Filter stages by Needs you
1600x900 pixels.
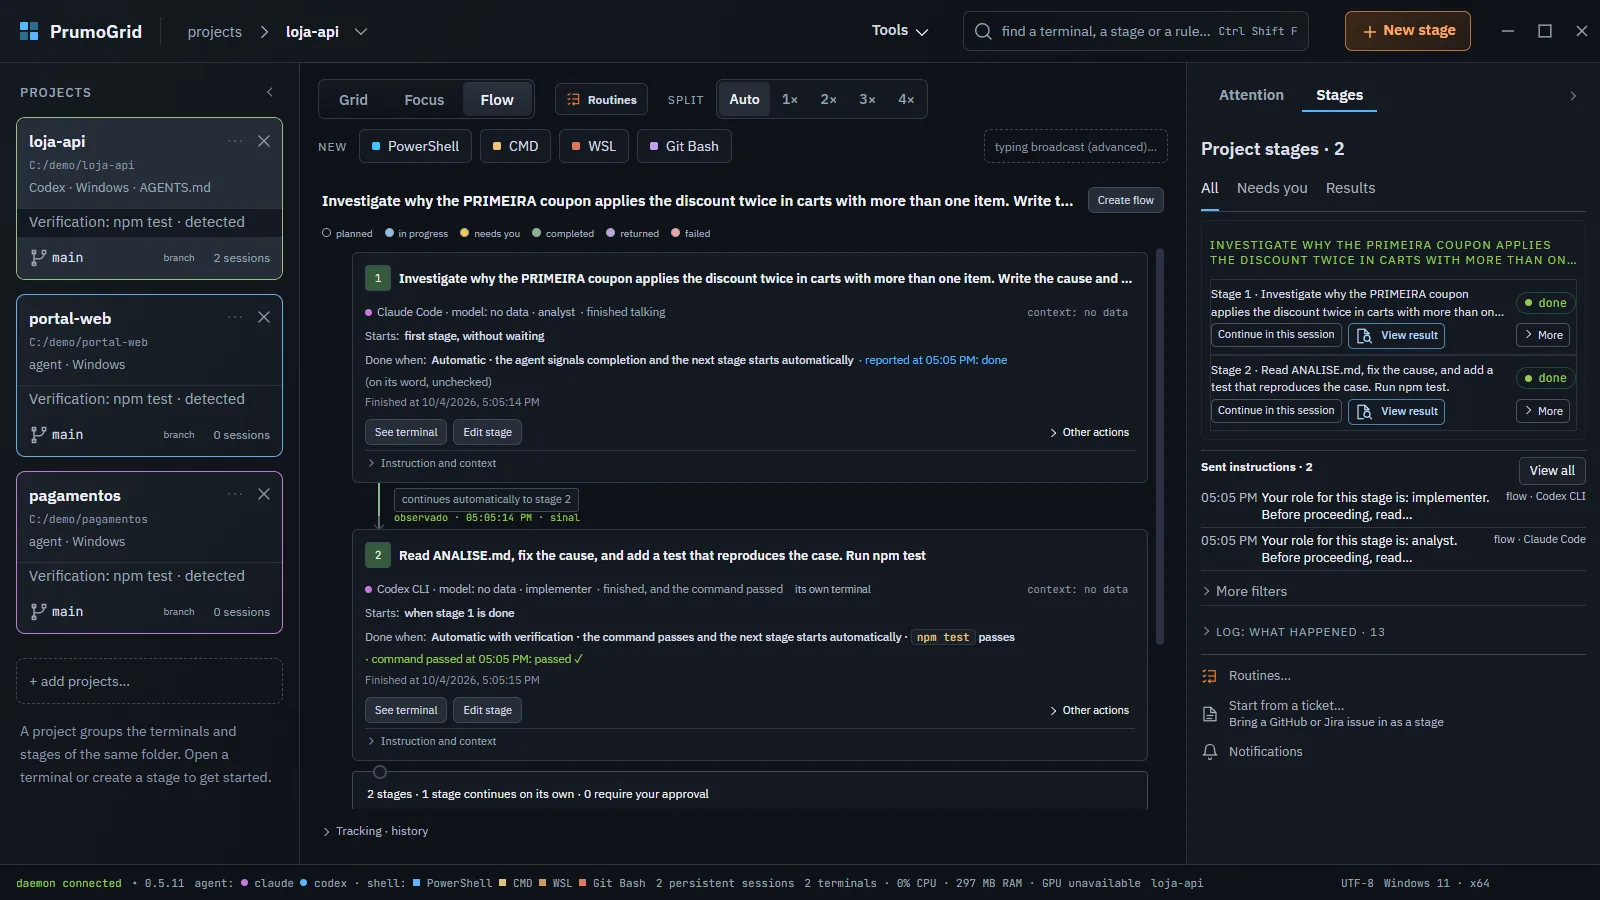pyautogui.click(x=1272, y=188)
